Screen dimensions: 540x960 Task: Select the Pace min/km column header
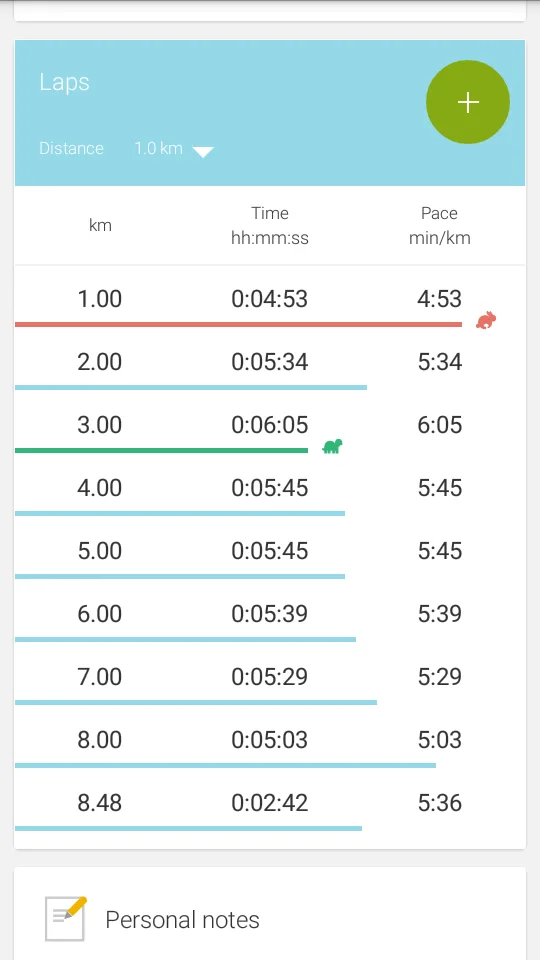[440, 225]
